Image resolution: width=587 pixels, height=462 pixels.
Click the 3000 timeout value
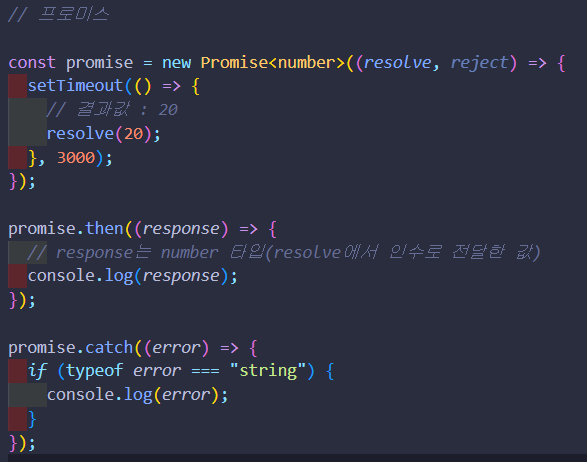[76, 158]
